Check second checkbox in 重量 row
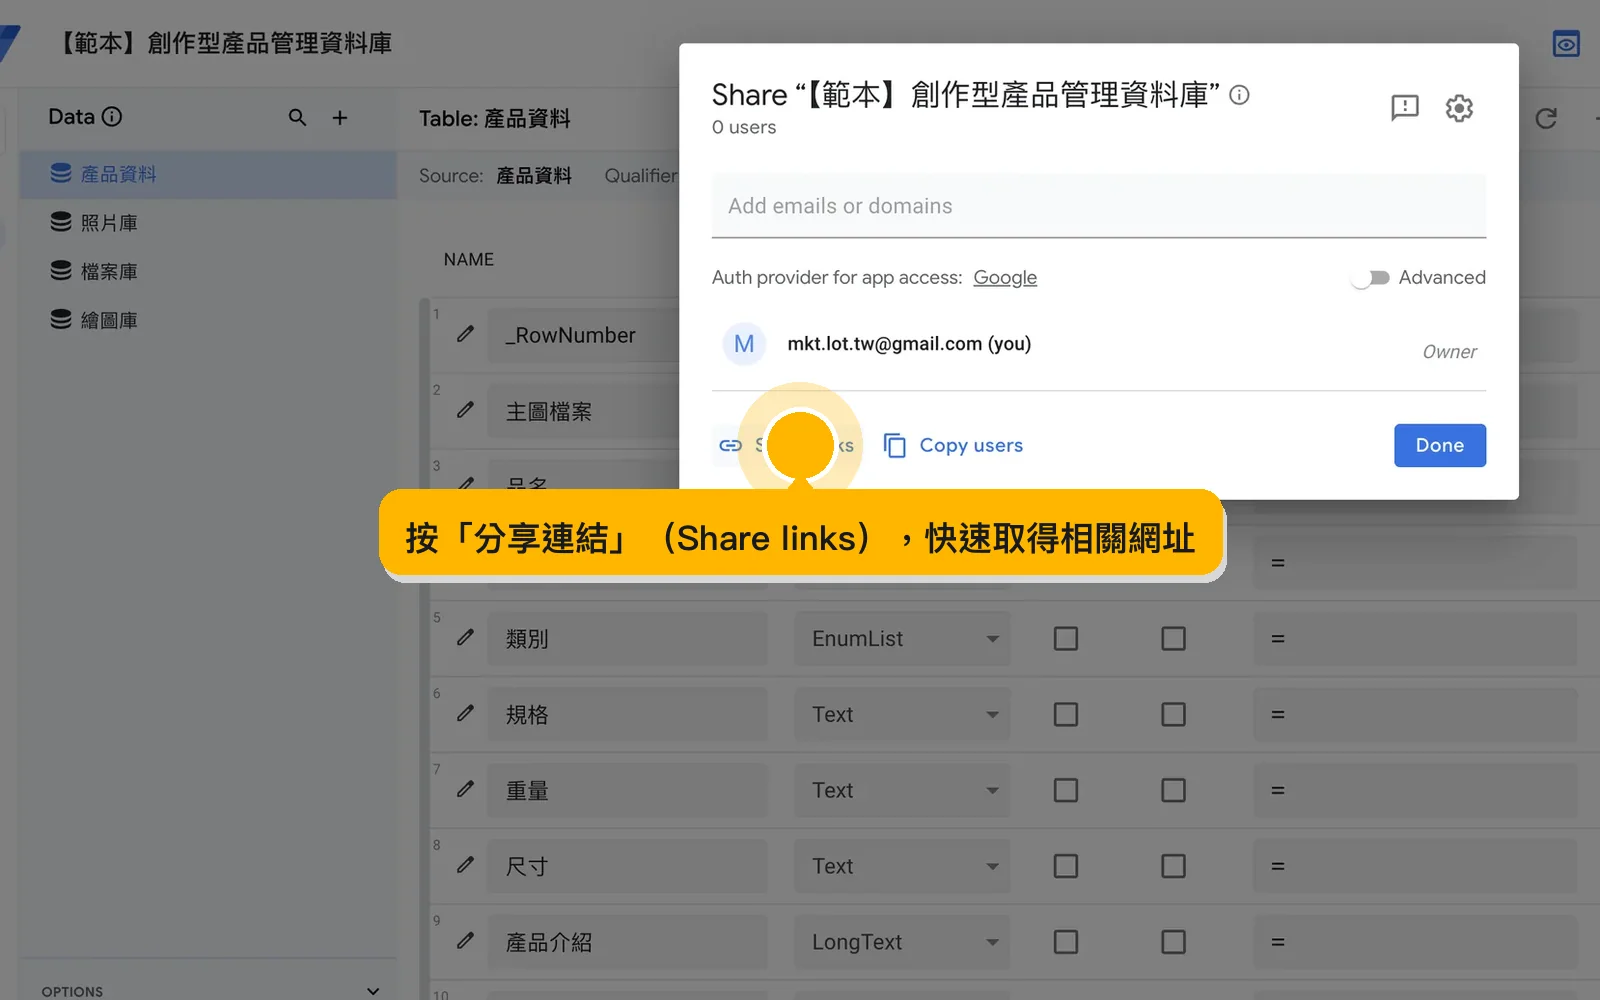The width and height of the screenshot is (1600, 1000). pos(1173,791)
